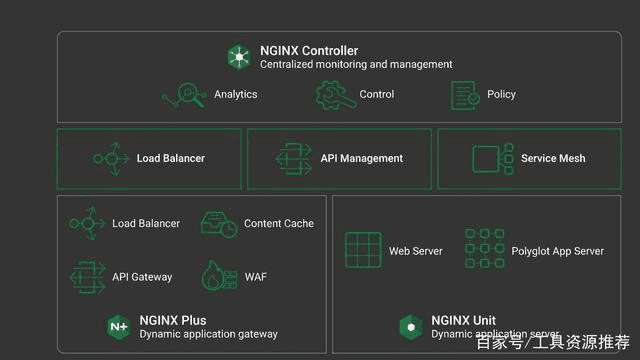
Task: Click the API Management arrows icon
Action: tap(294, 159)
